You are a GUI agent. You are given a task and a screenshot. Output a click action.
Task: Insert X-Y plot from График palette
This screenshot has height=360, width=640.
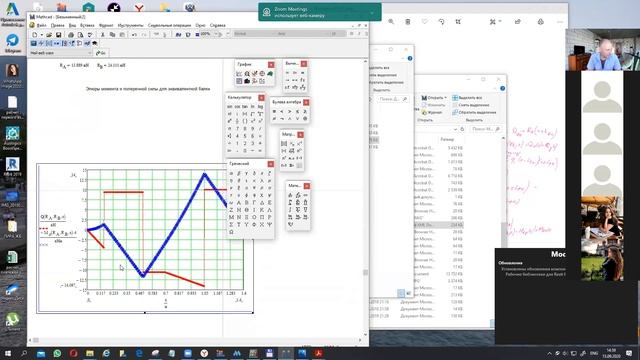point(239,74)
